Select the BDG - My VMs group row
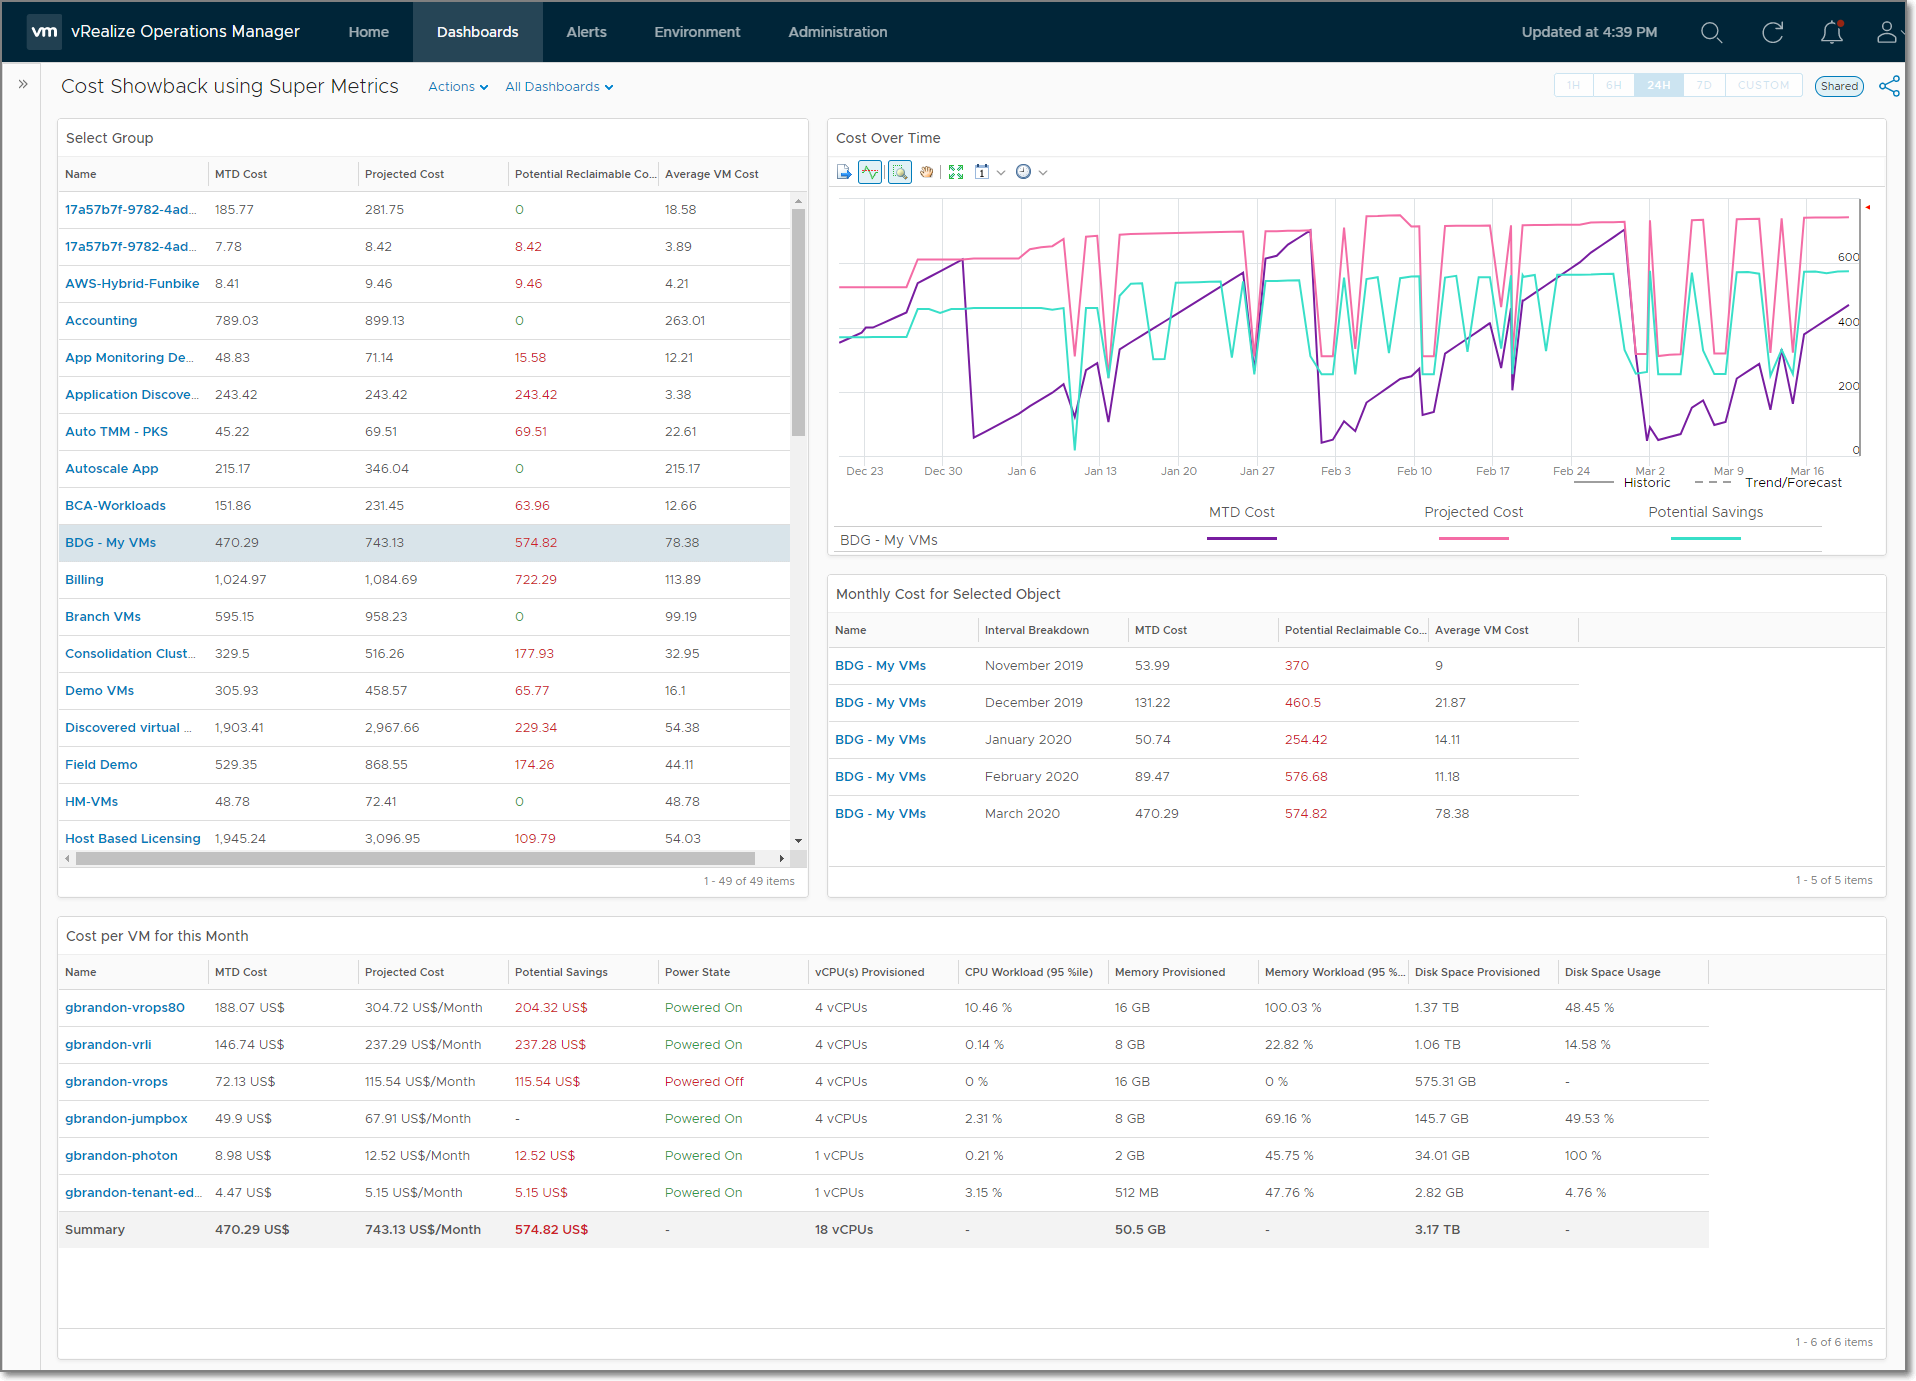The width and height of the screenshot is (1916, 1381). coord(424,543)
